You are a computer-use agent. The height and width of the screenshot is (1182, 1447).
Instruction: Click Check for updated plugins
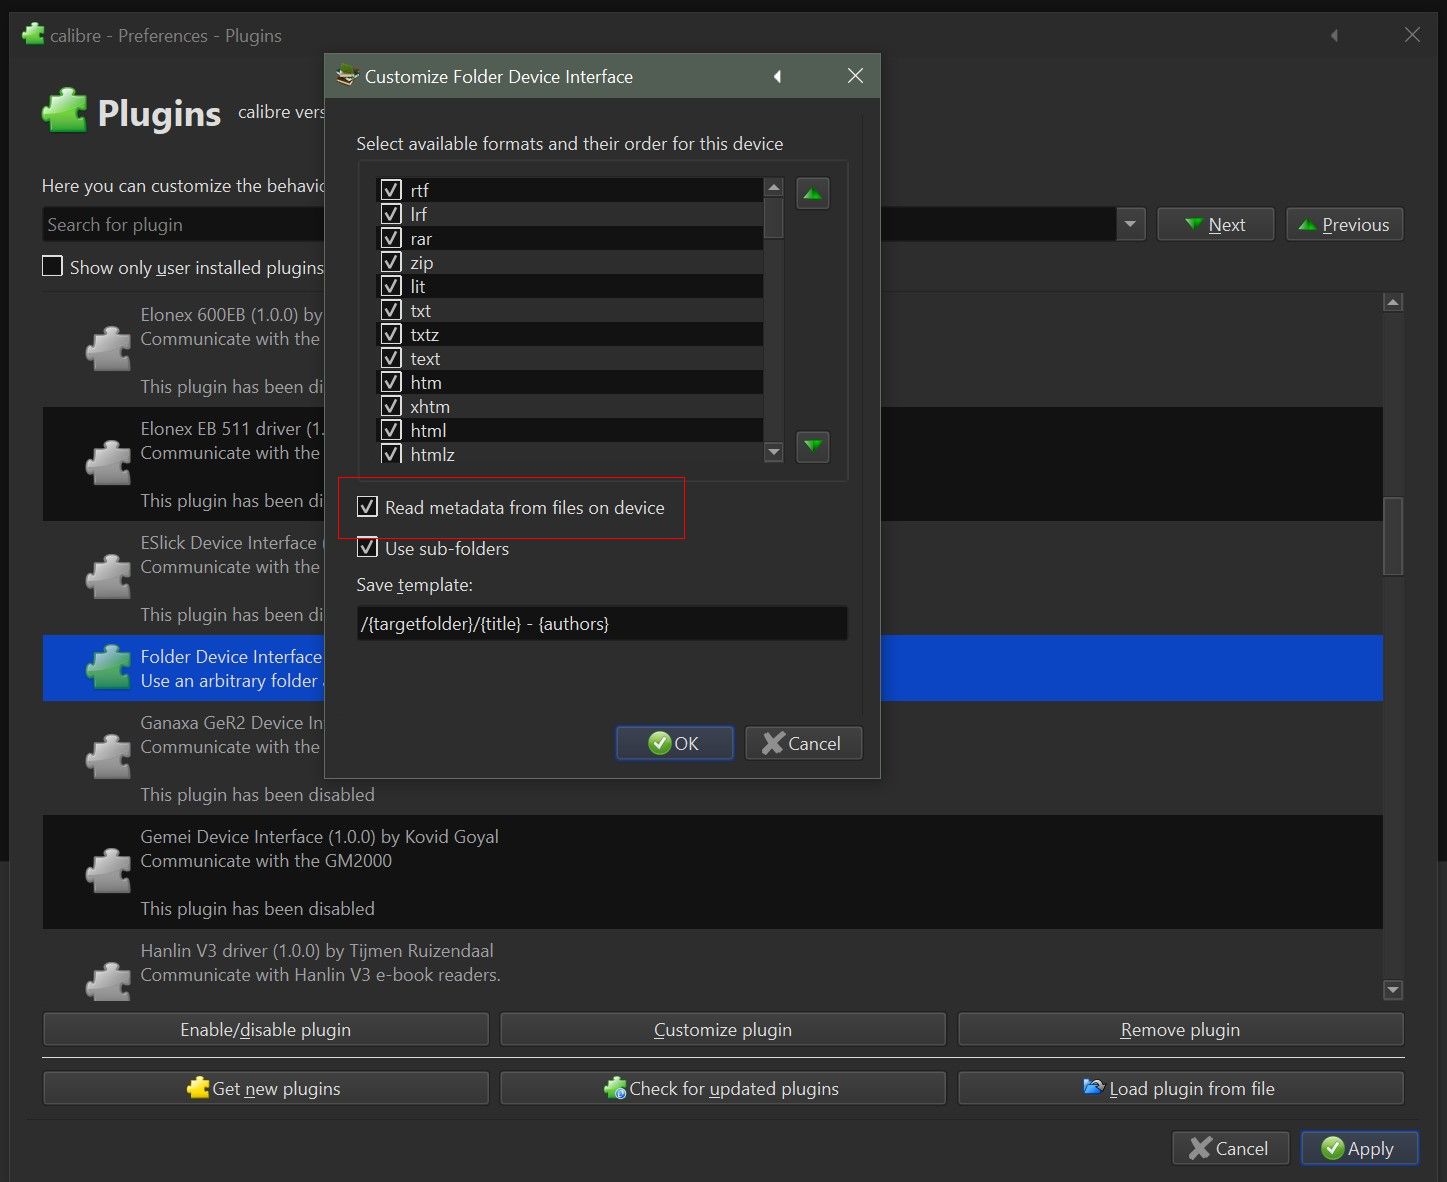723,1088
